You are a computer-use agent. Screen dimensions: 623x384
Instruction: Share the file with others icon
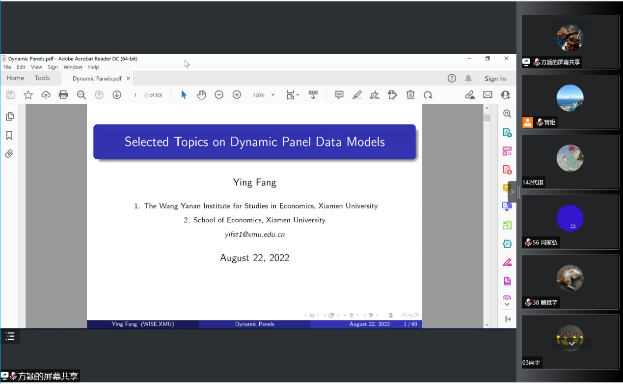[505, 95]
